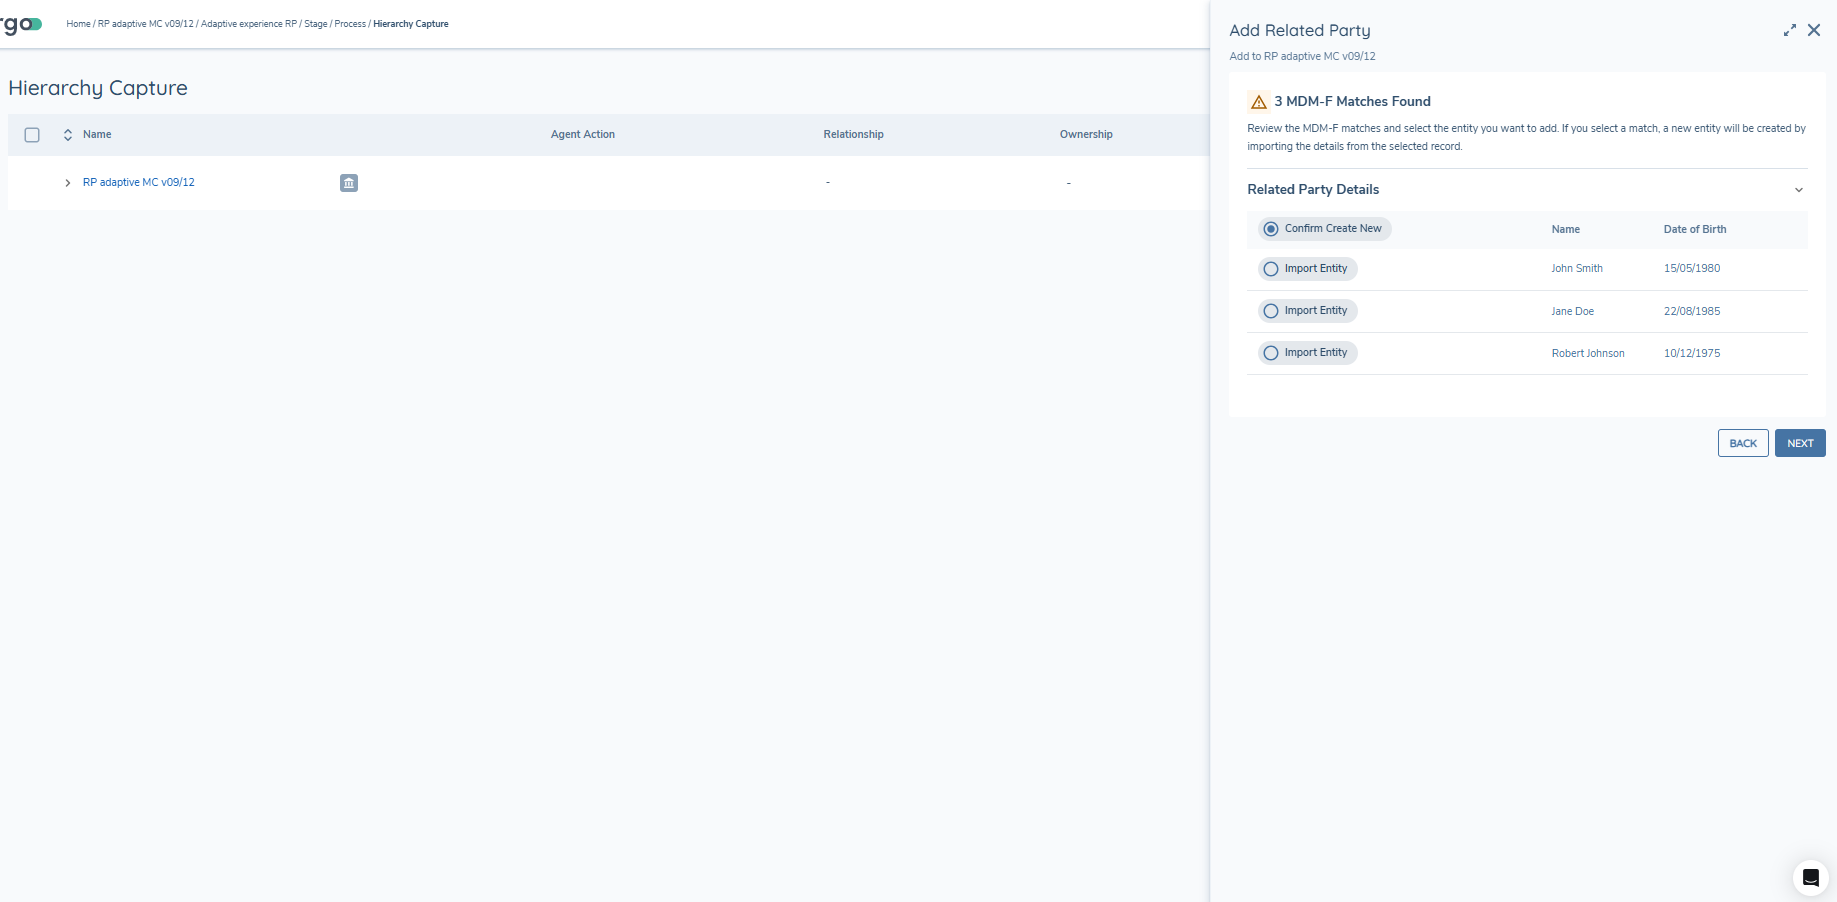Click the NEXT button
This screenshot has height=902, width=1837.
[x=1800, y=443]
